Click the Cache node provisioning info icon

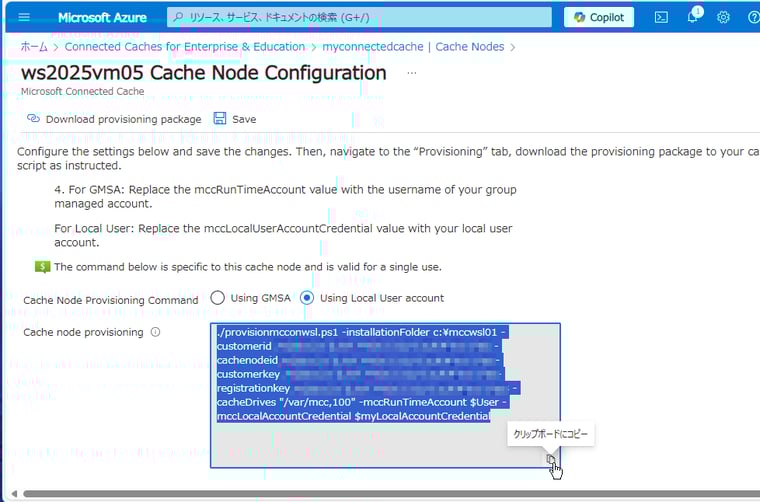[x=155, y=332]
